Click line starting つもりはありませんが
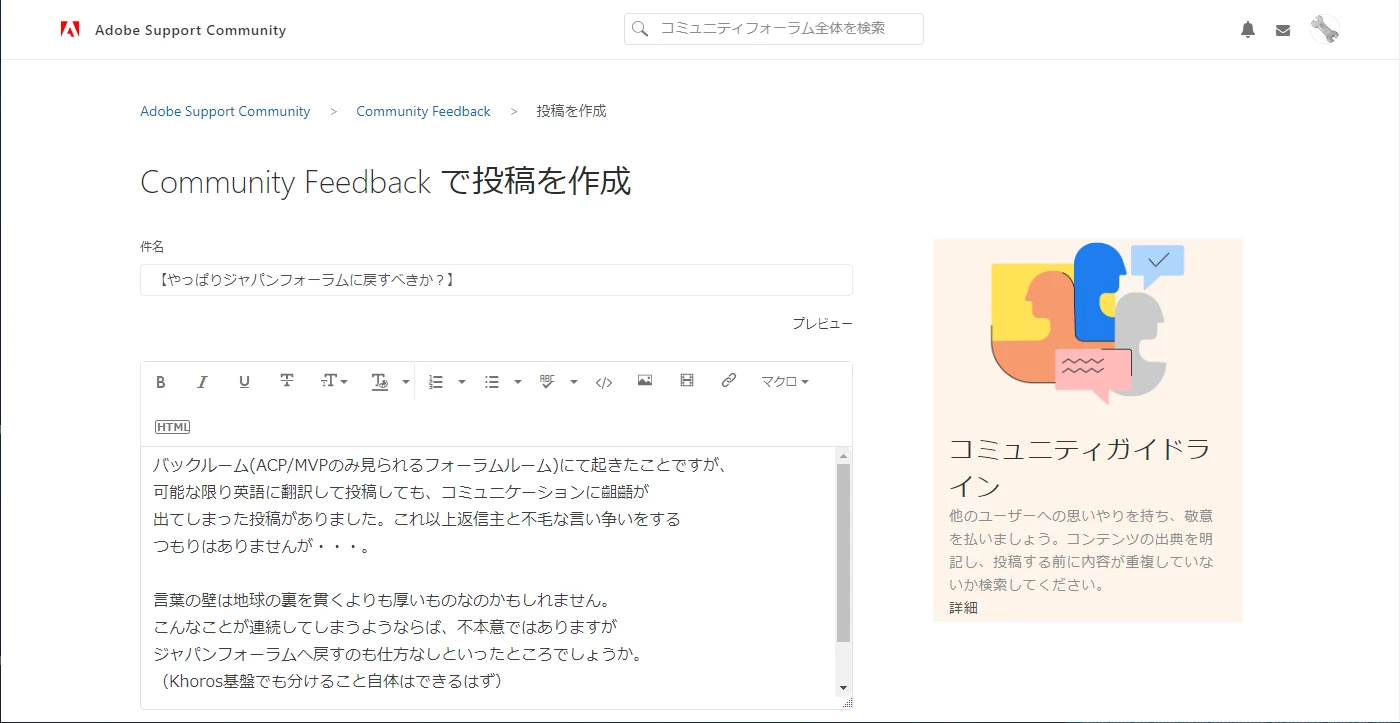The width and height of the screenshot is (1400, 723). click(263, 547)
